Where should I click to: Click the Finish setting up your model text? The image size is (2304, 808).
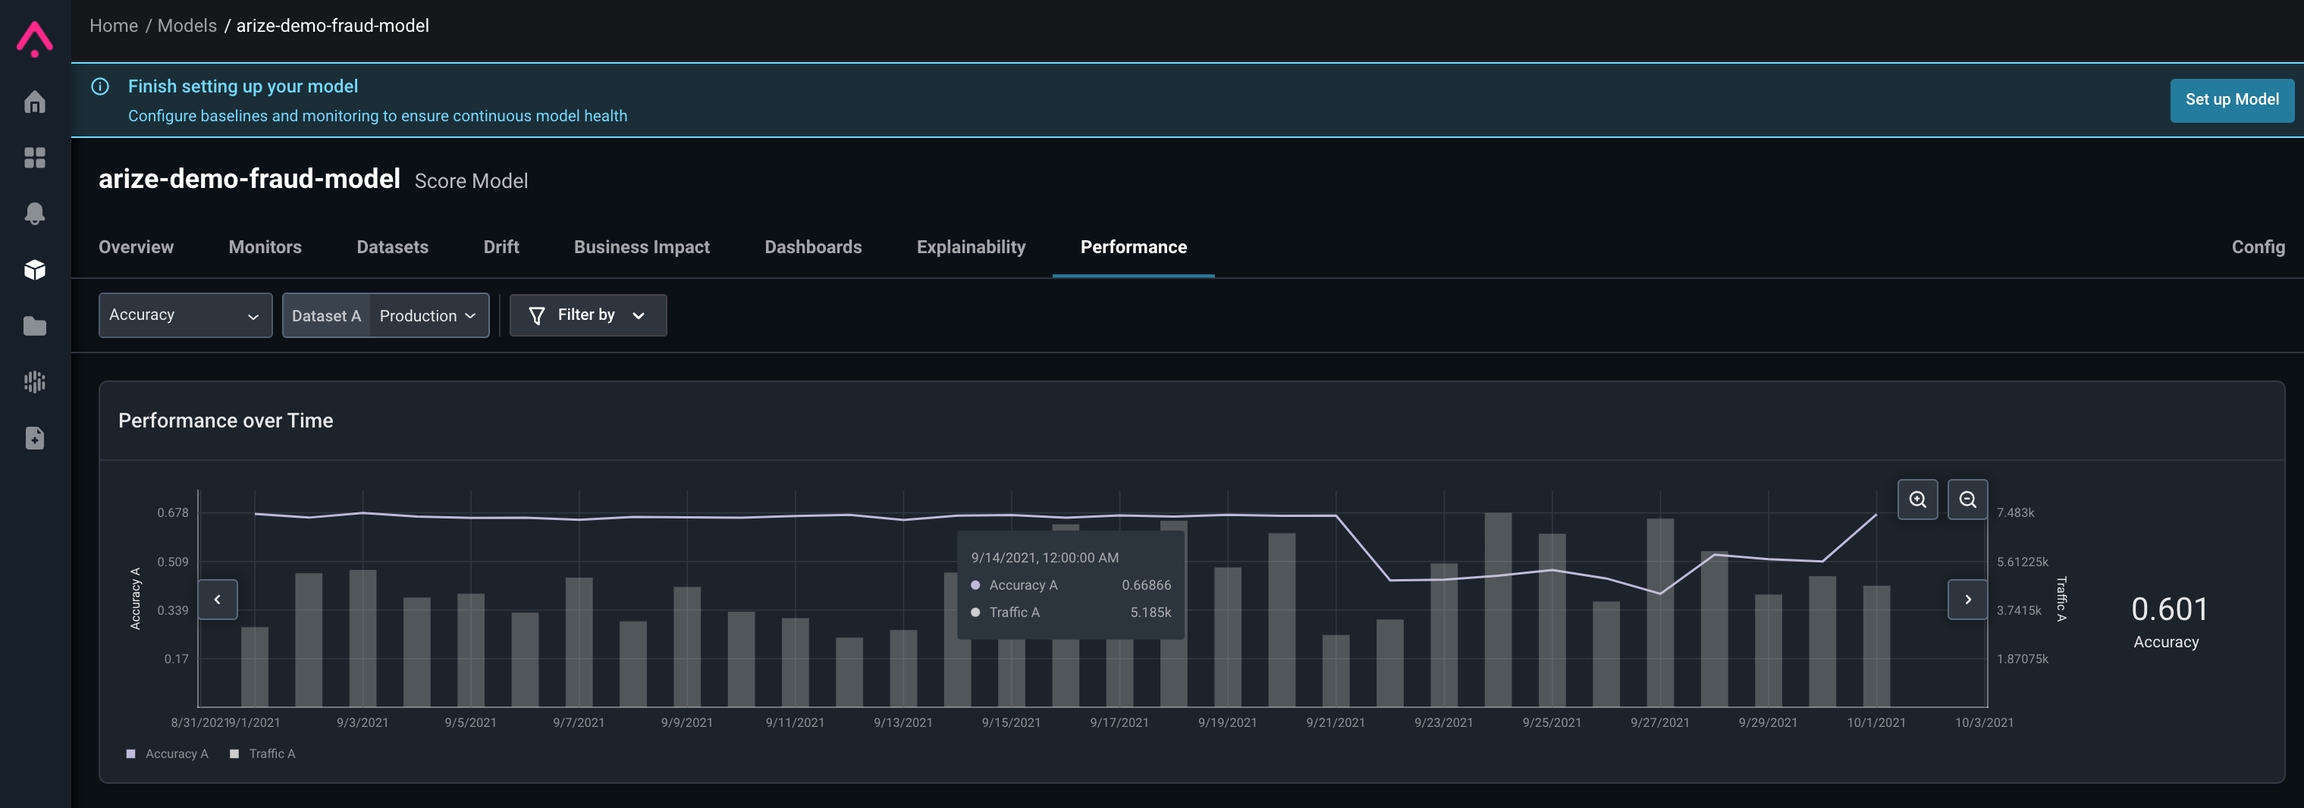tap(243, 87)
